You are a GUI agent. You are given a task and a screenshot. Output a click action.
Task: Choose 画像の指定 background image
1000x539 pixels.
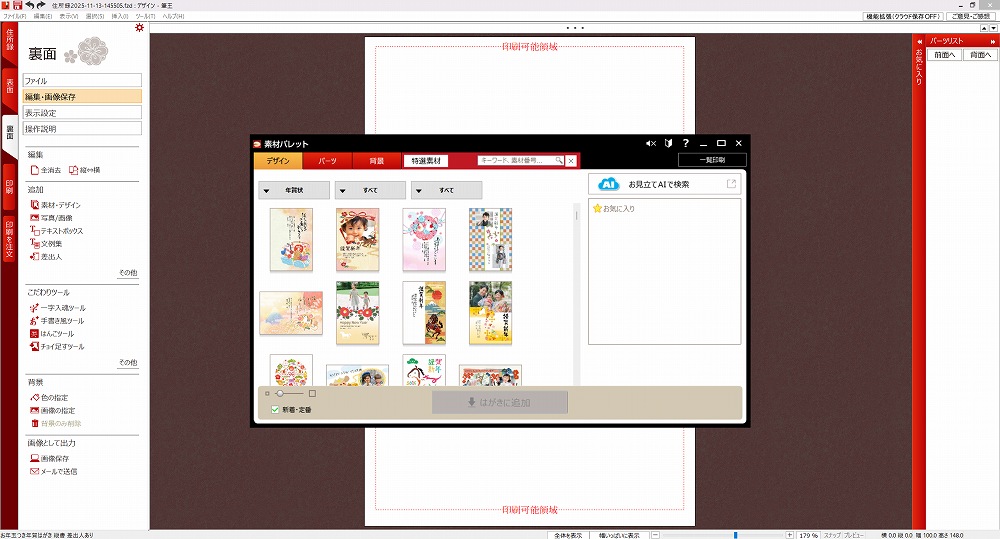(x=52, y=410)
